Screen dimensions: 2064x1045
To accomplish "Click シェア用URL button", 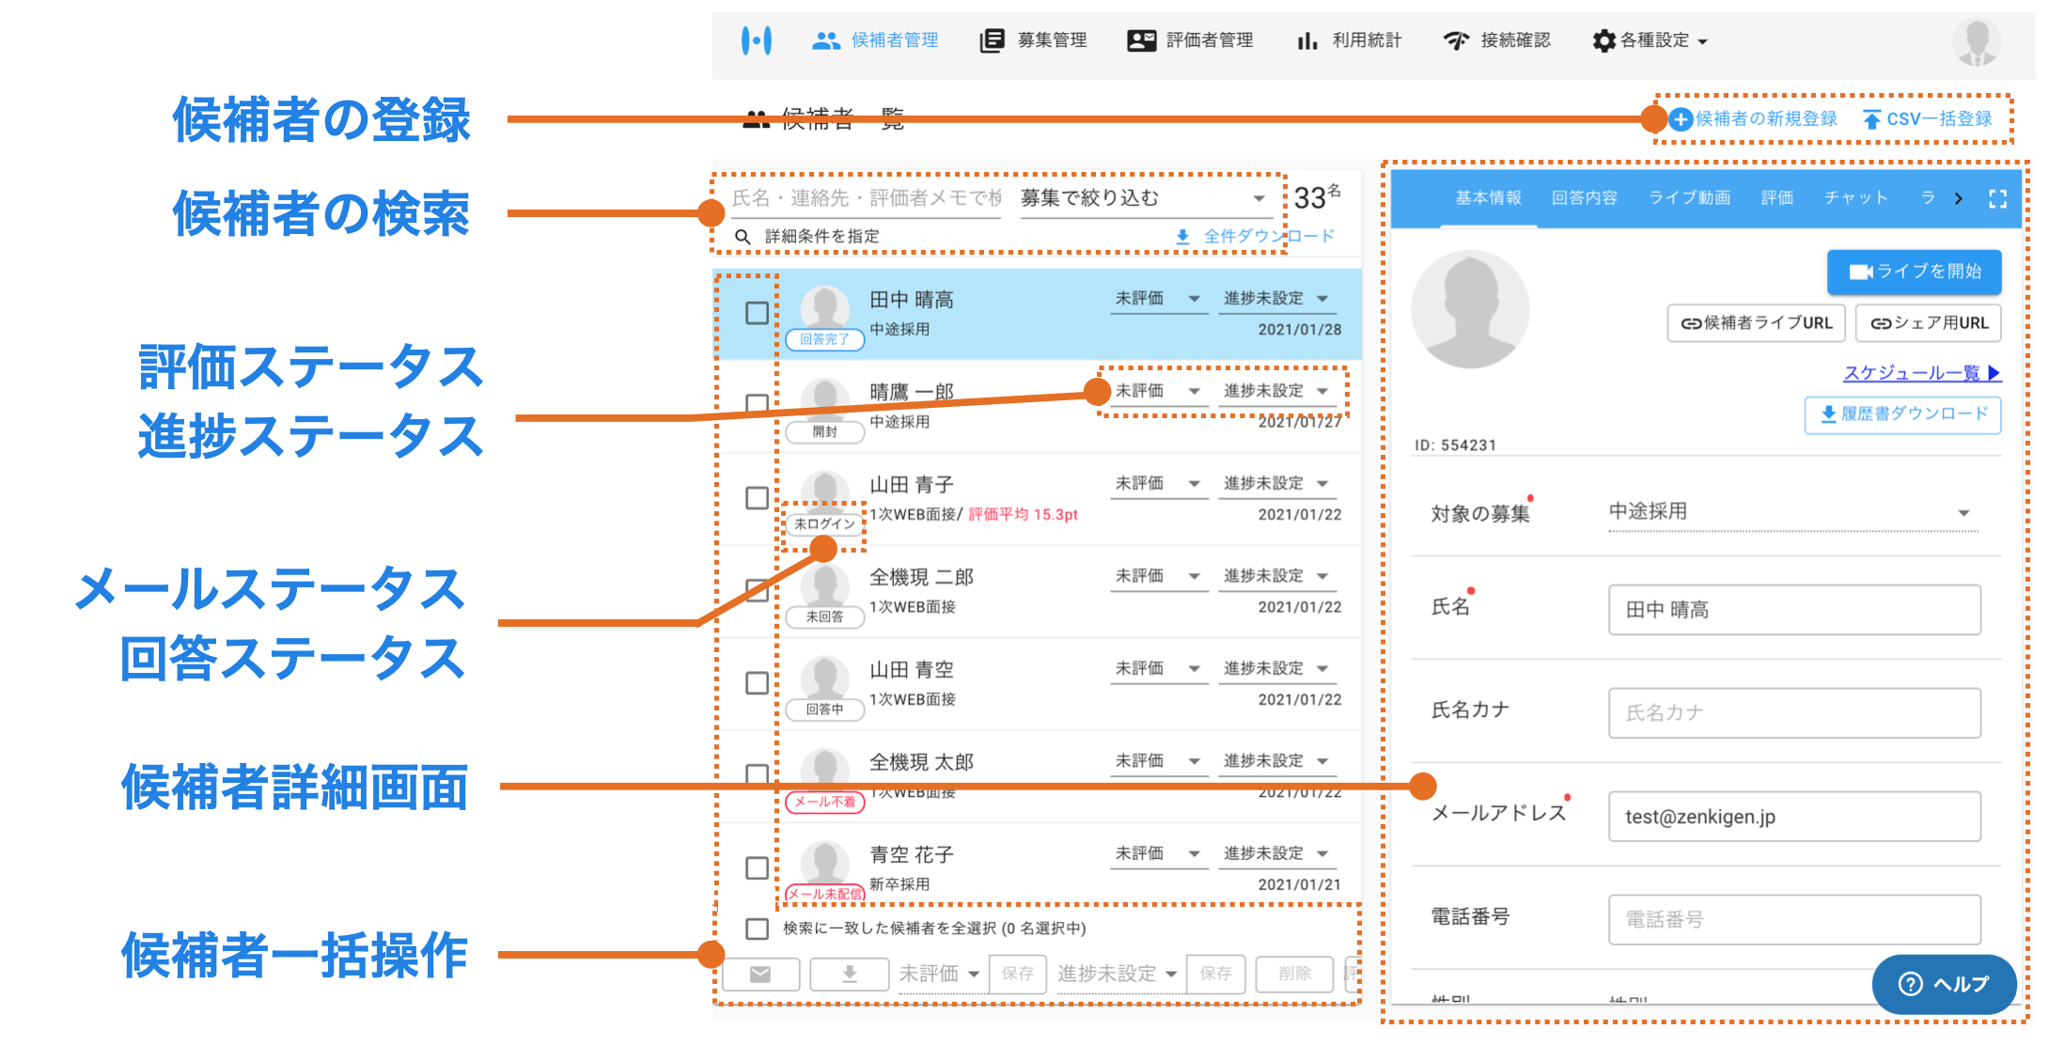I will (x=1928, y=324).
